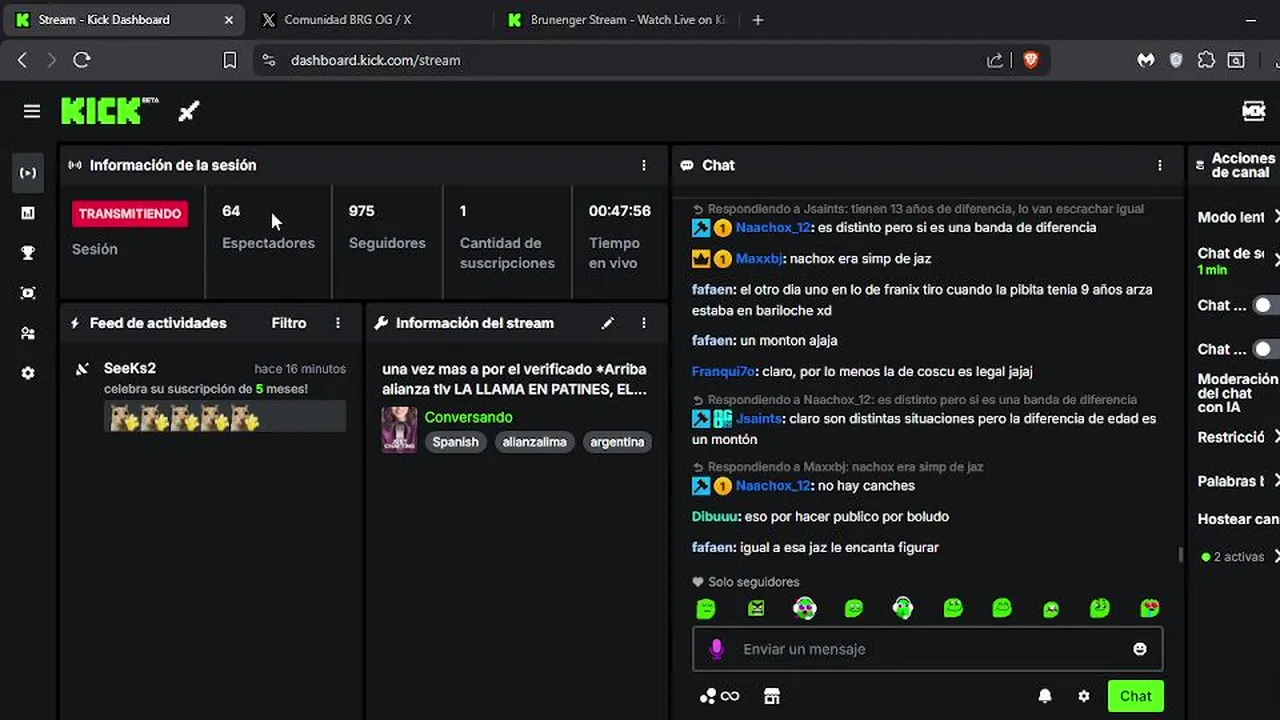Select the heart-eyes green emote
This screenshot has width=1280, height=720.
[1149, 608]
